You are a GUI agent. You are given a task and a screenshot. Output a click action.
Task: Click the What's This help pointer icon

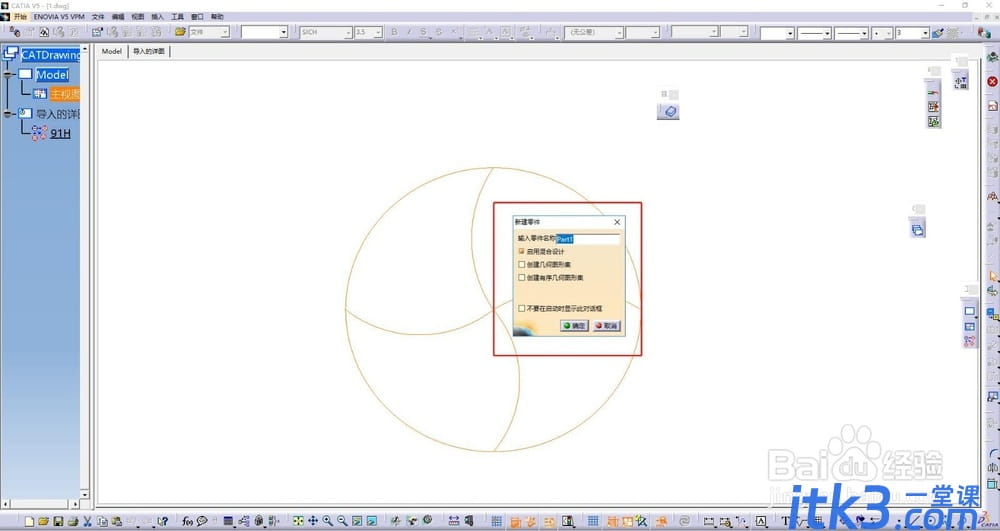(x=163, y=521)
